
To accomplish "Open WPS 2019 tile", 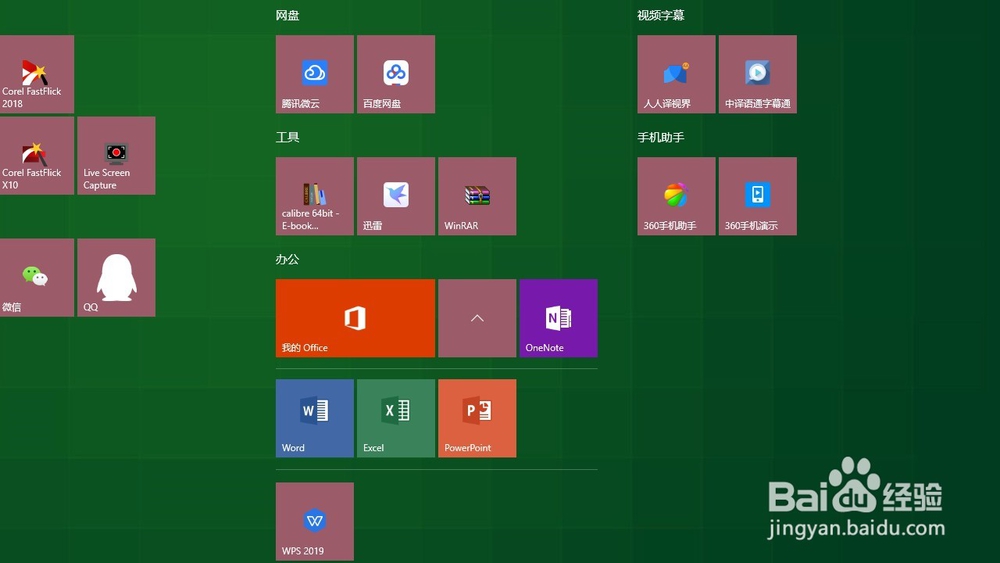I will (314, 522).
